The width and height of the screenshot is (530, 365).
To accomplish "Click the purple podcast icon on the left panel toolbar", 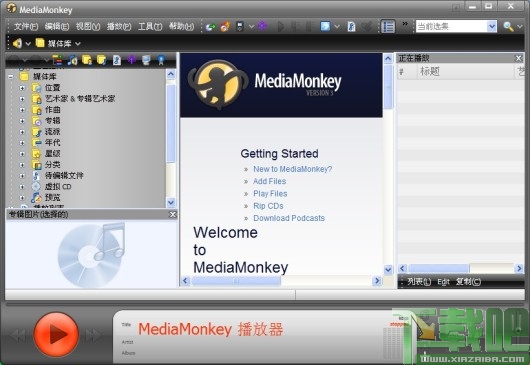I will [131, 60].
